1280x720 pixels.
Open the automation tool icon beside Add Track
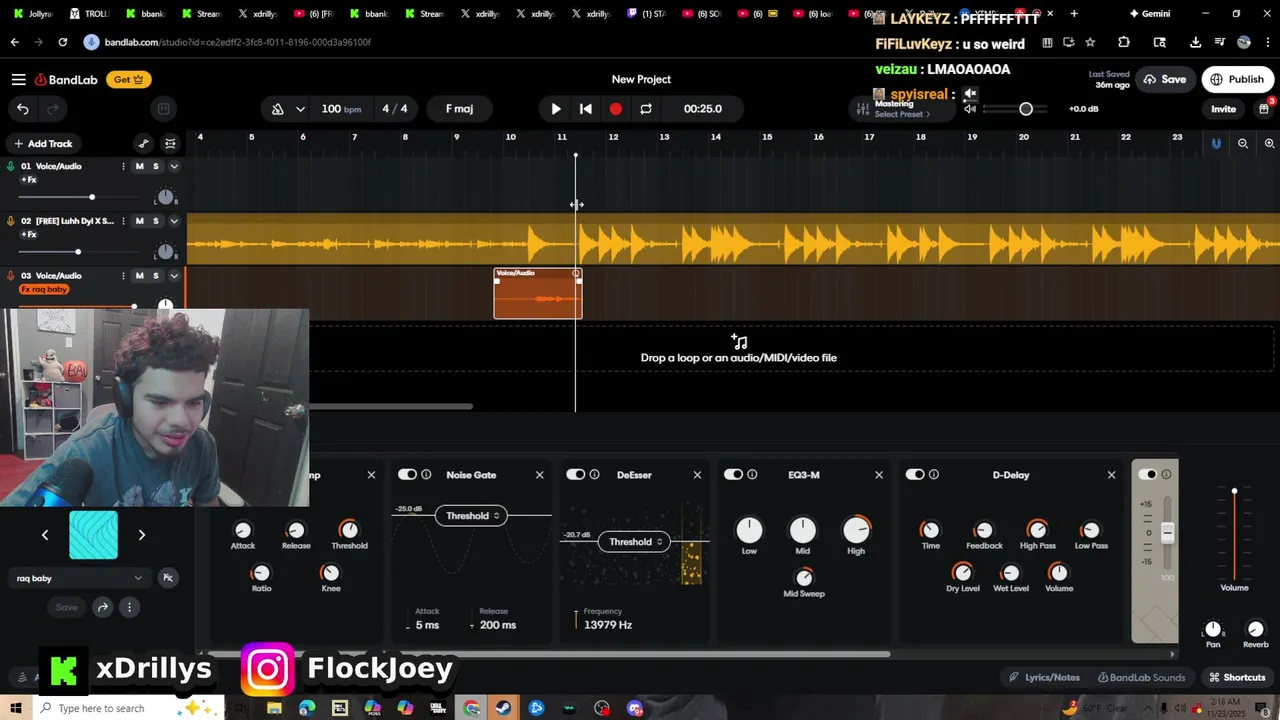coord(143,144)
